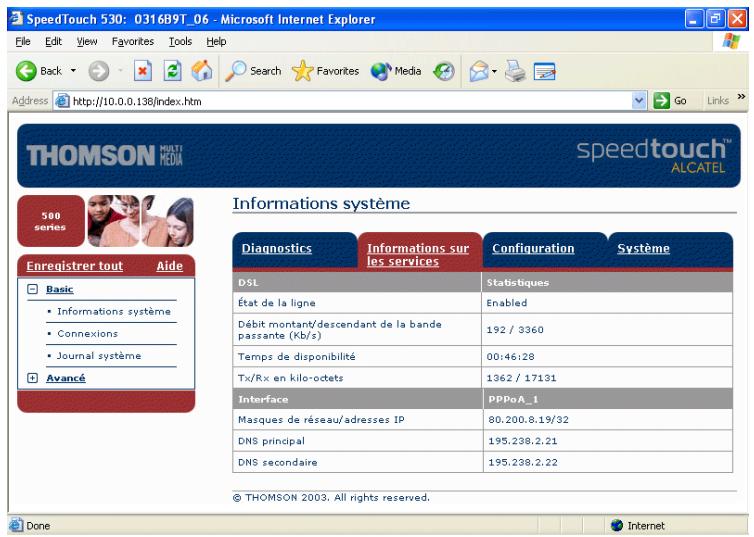
Task: Refresh the page with the green arrows icon
Action: pos(172,71)
